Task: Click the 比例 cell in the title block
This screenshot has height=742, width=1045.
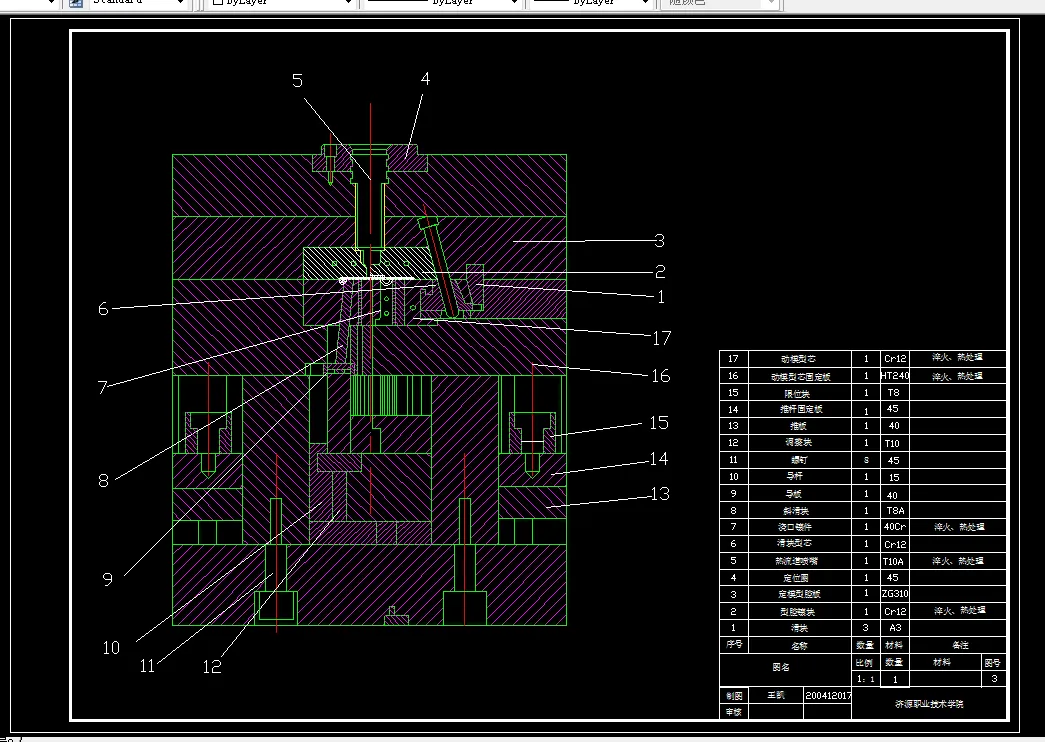Action: coord(864,663)
